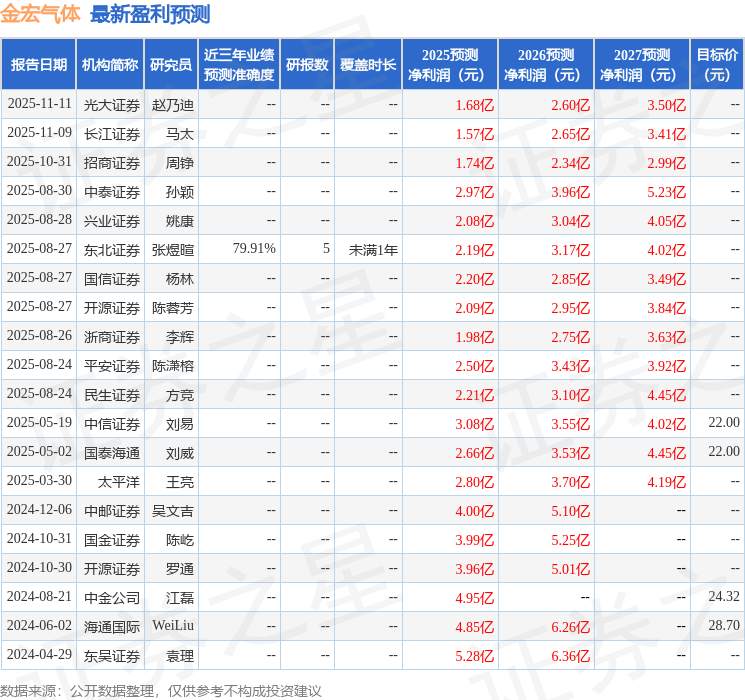This screenshot has width=745, height=700.
Task: Select the 海通国际 cell
Action: 112,627
